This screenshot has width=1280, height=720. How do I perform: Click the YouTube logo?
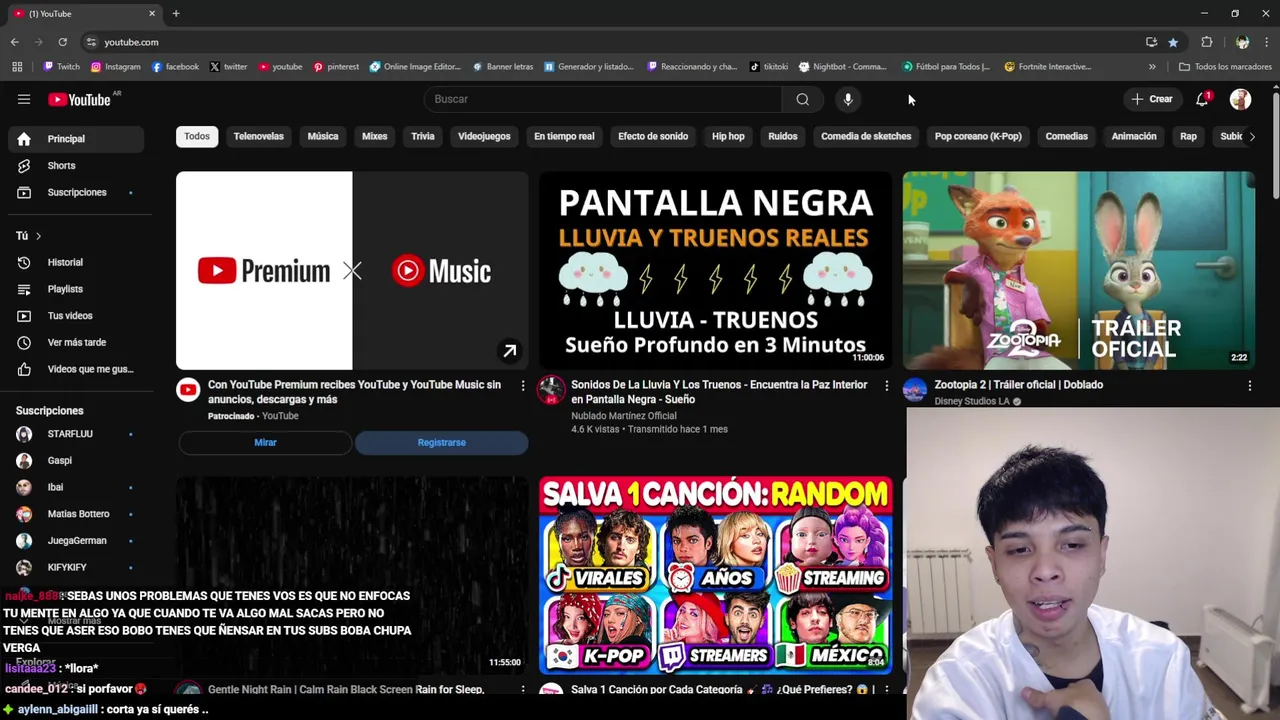80,99
